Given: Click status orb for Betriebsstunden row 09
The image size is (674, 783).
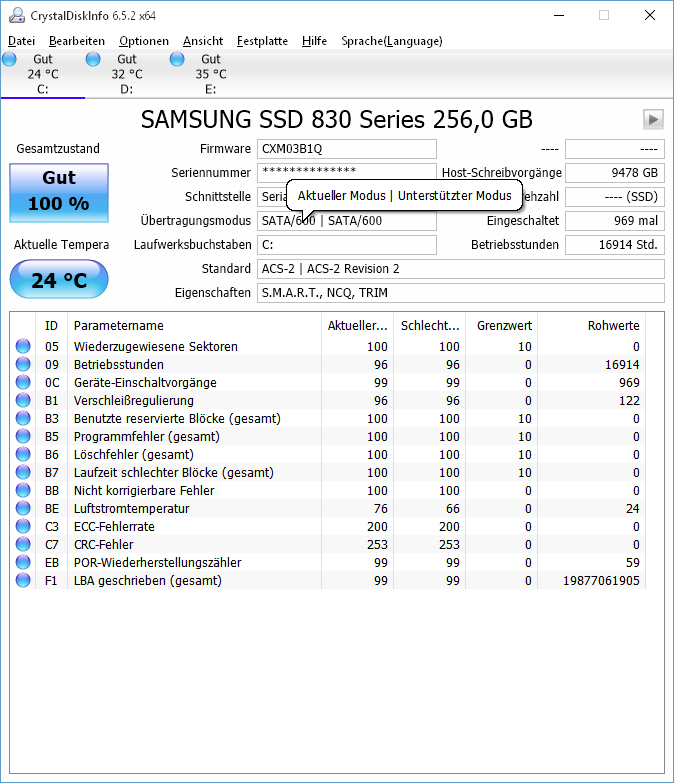Looking at the screenshot, I should tap(23, 364).
